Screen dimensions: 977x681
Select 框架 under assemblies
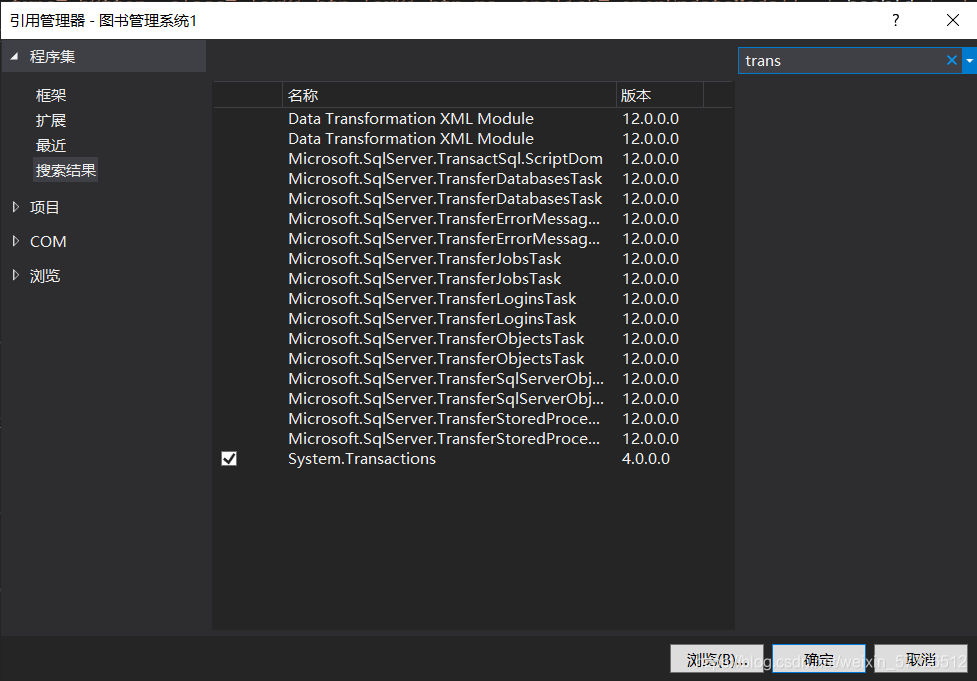50,95
